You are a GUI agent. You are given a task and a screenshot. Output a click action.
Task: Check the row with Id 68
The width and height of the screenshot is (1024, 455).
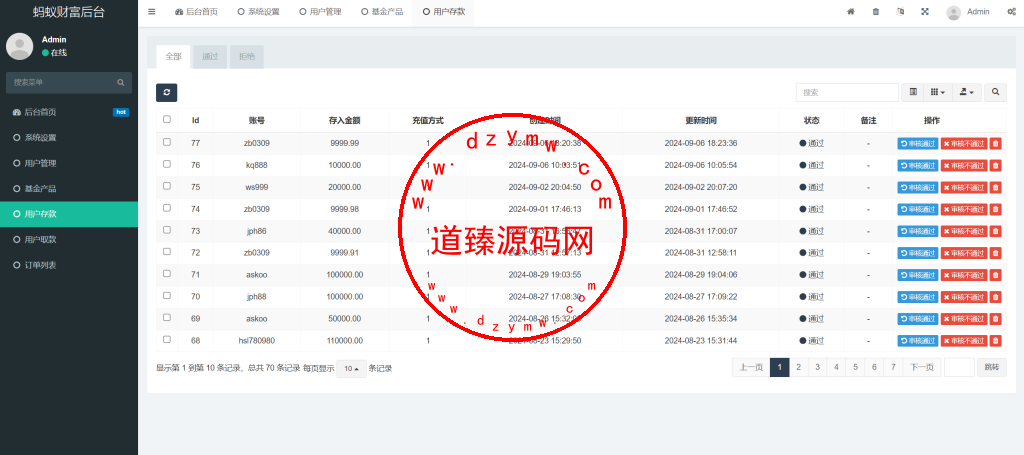coord(167,339)
